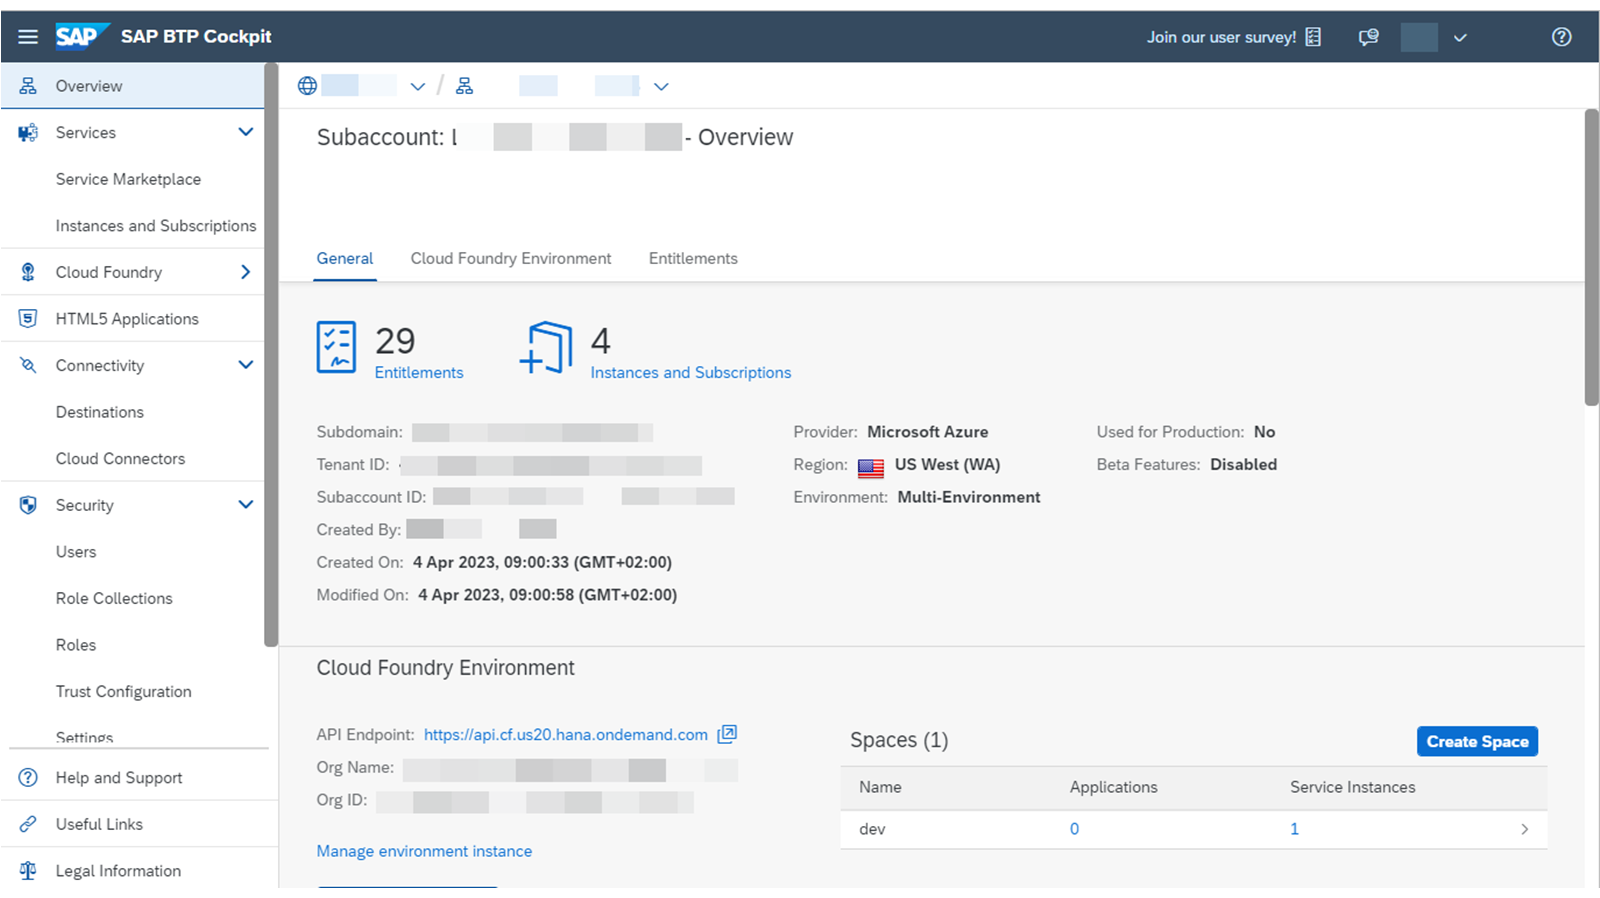Click the Services puzzle icon
The height and width of the screenshot is (898, 1600).
point(28,133)
